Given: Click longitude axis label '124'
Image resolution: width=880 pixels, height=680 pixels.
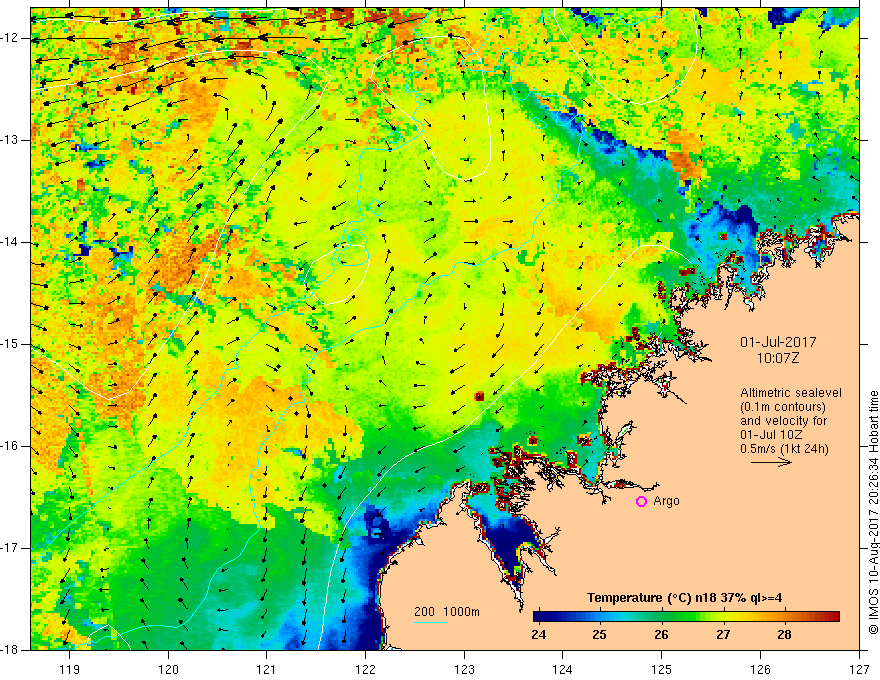Looking at the screenshot, I should 563,669.
